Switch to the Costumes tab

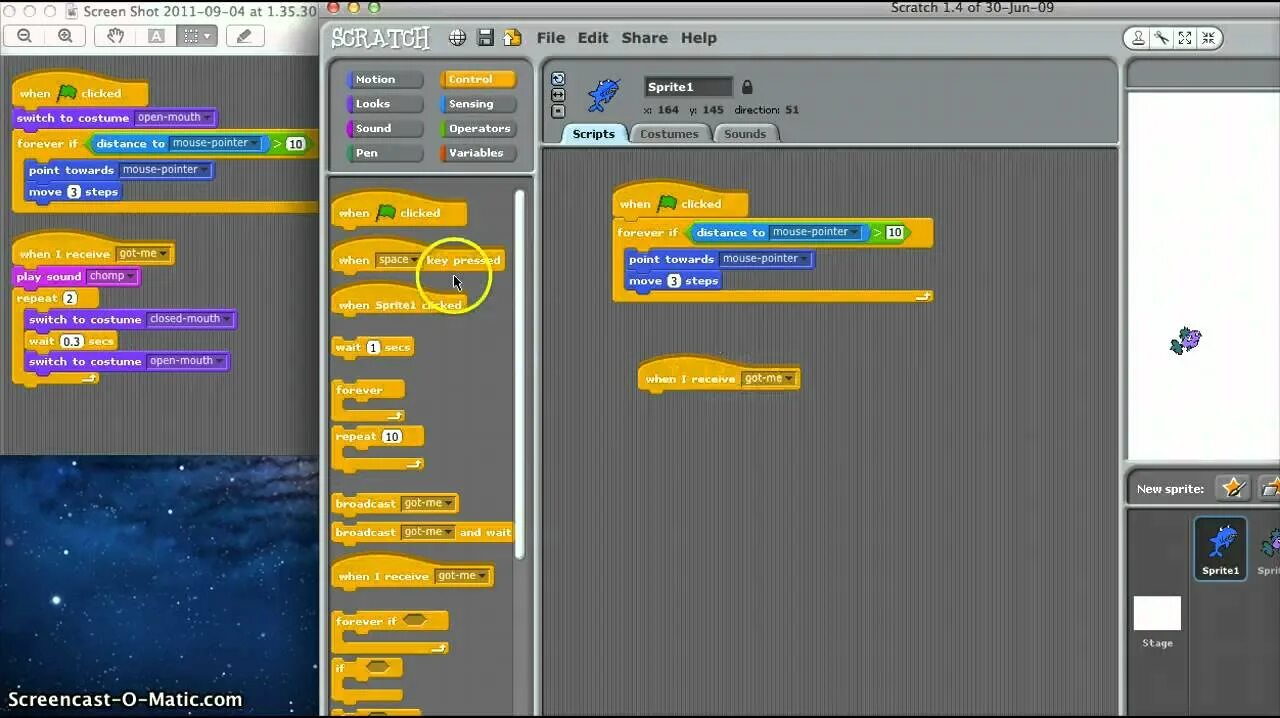pos(669,134)
